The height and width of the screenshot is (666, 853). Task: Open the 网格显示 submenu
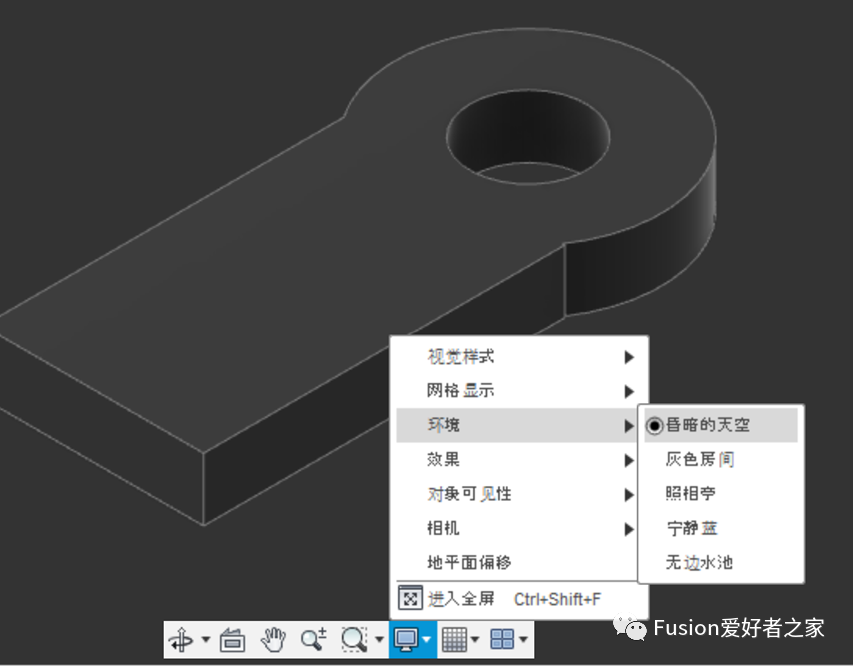click(x=519, y=391)
